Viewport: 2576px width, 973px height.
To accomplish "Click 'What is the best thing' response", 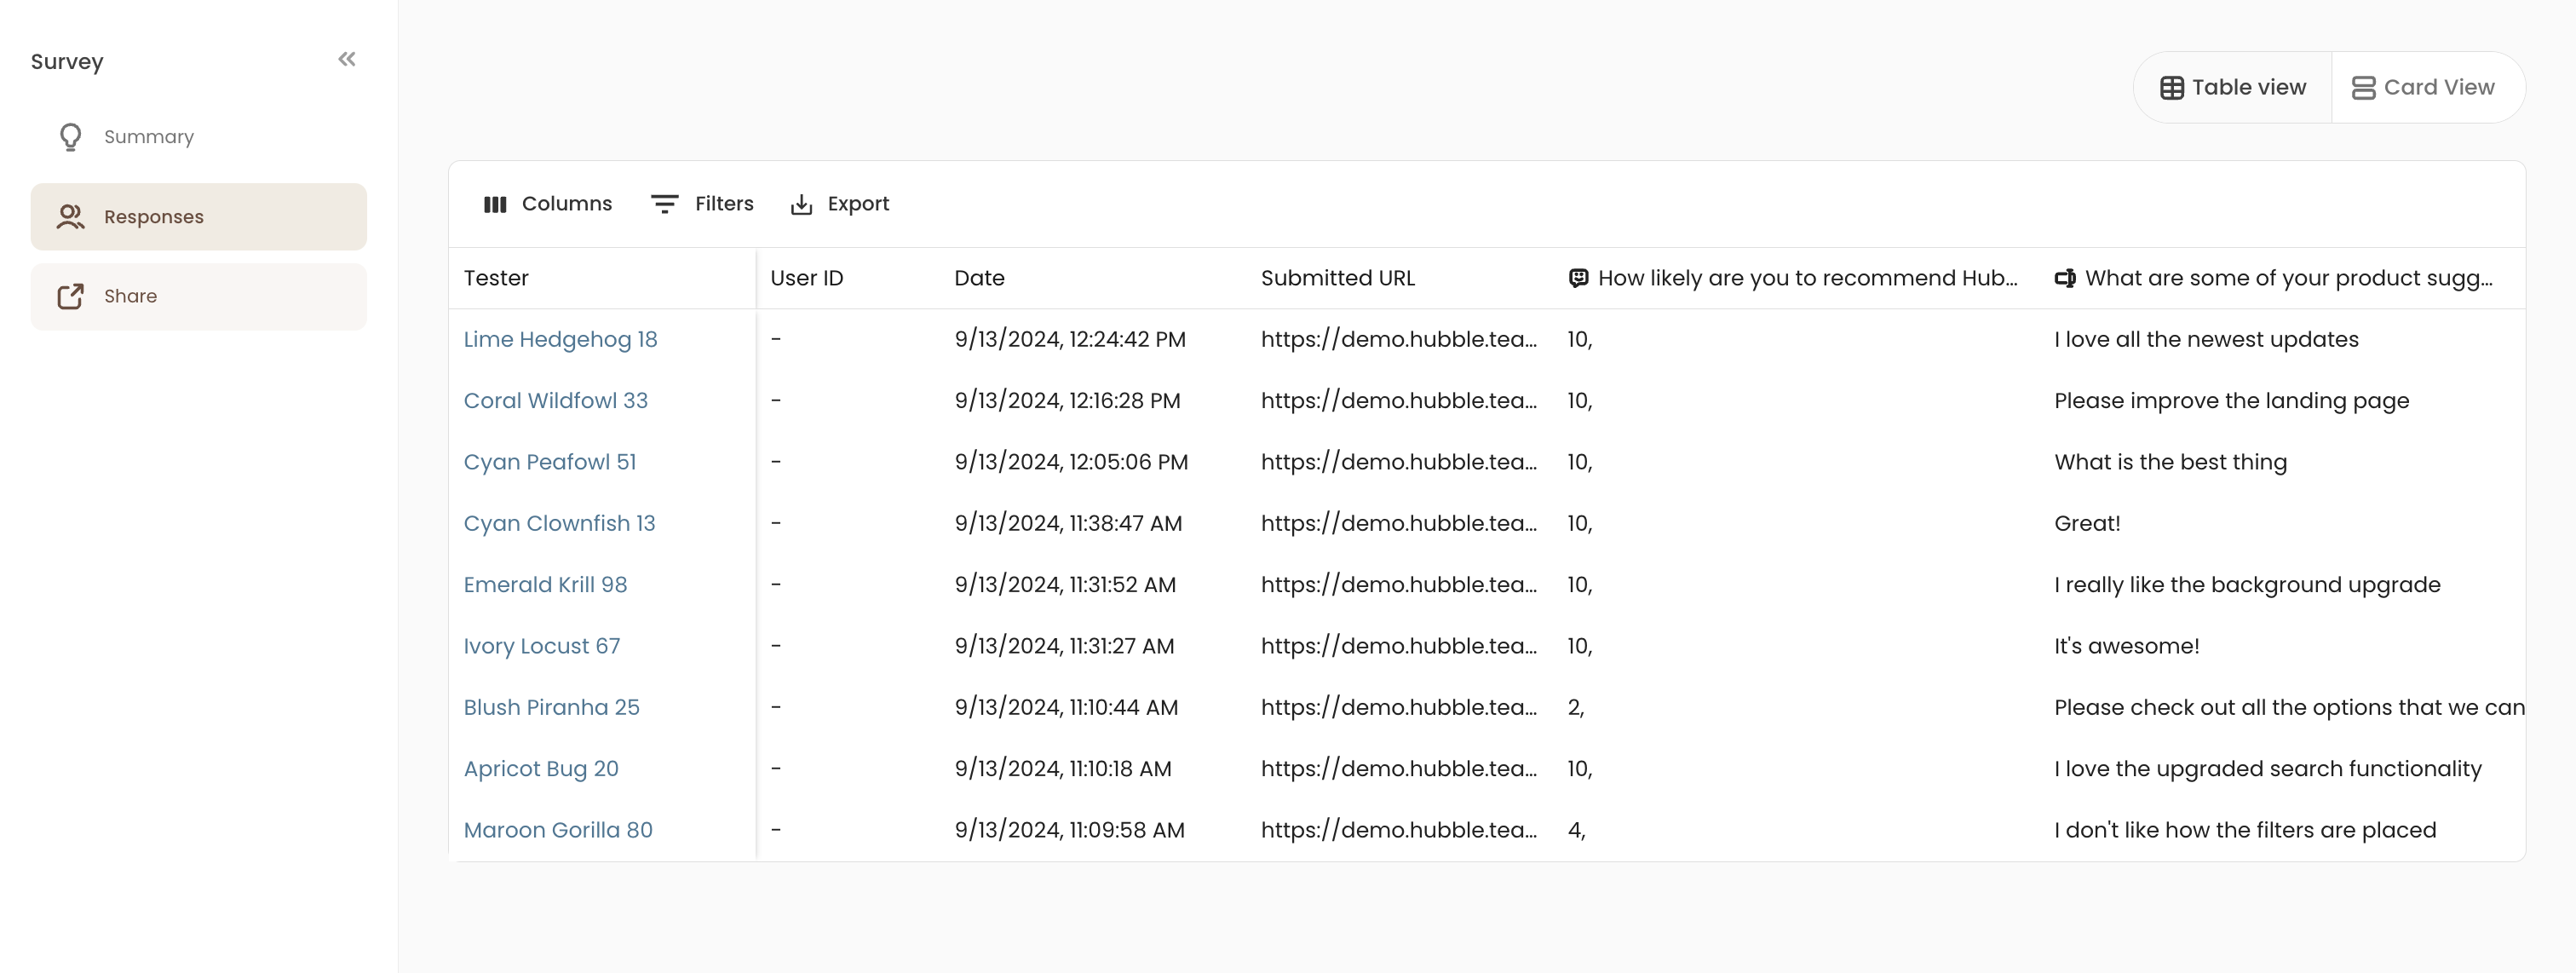I will click(x=2170, y=462).
